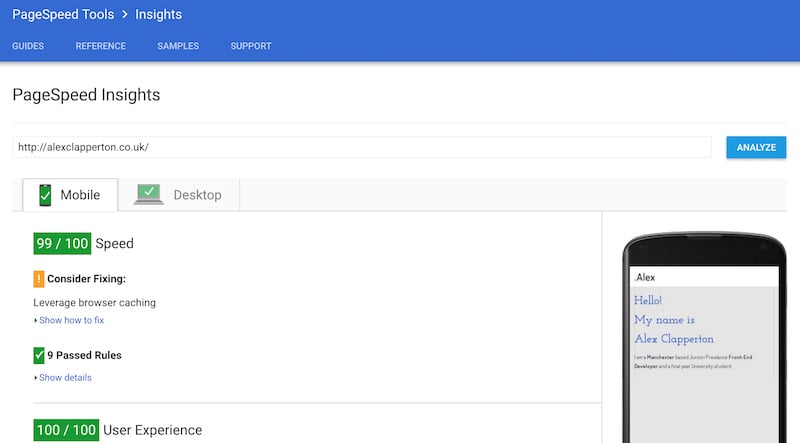Viewport: 800px width, 443px height.
Task: Click the Insights breadcrumb title
Action: pos(158,14)
